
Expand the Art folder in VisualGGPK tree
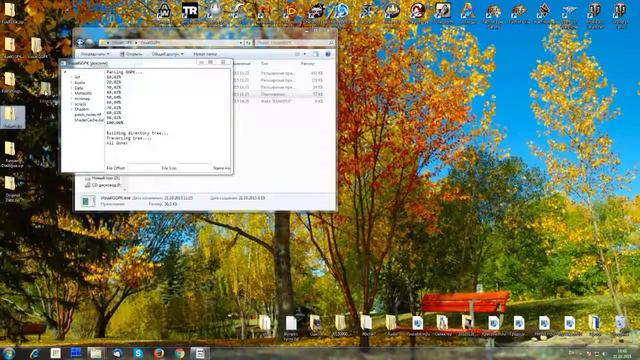tap(71, 77)
